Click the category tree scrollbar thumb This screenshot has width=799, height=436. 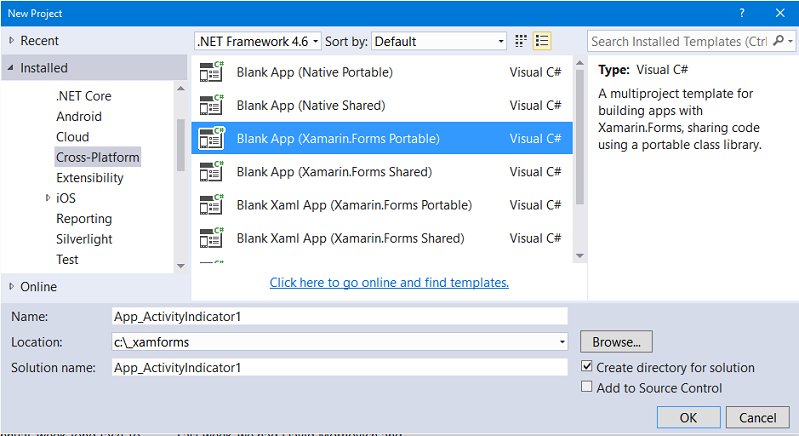pyautogui.click(x=180, y=145)
